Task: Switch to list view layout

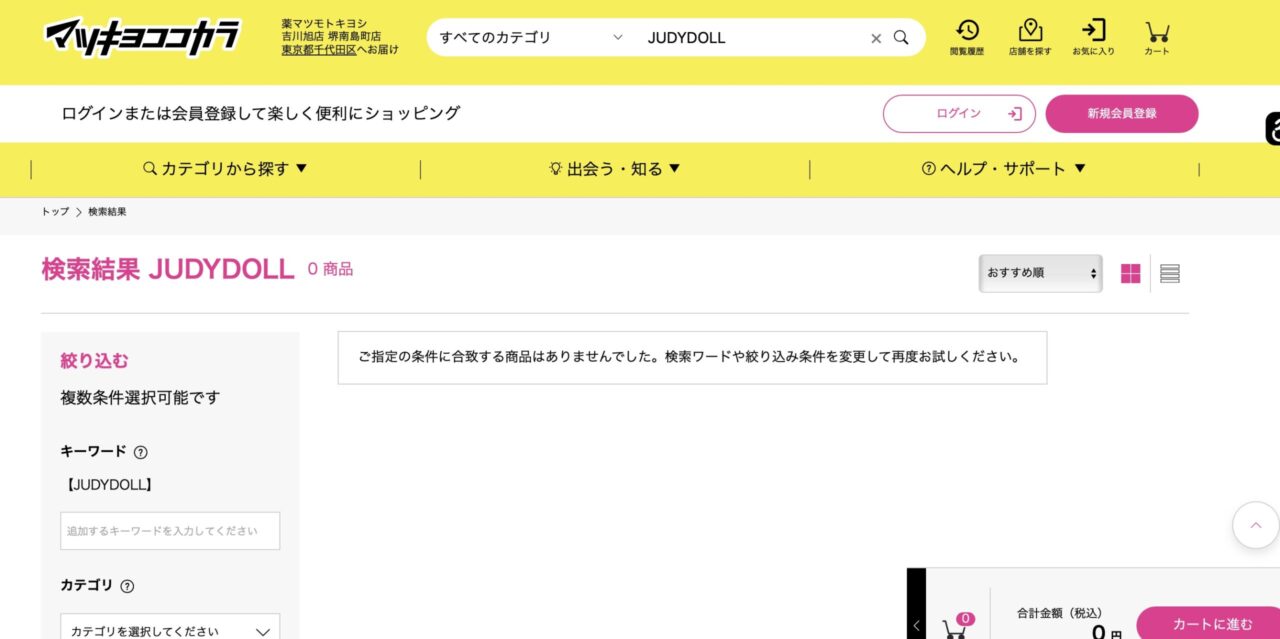Action: [1170, 273]
